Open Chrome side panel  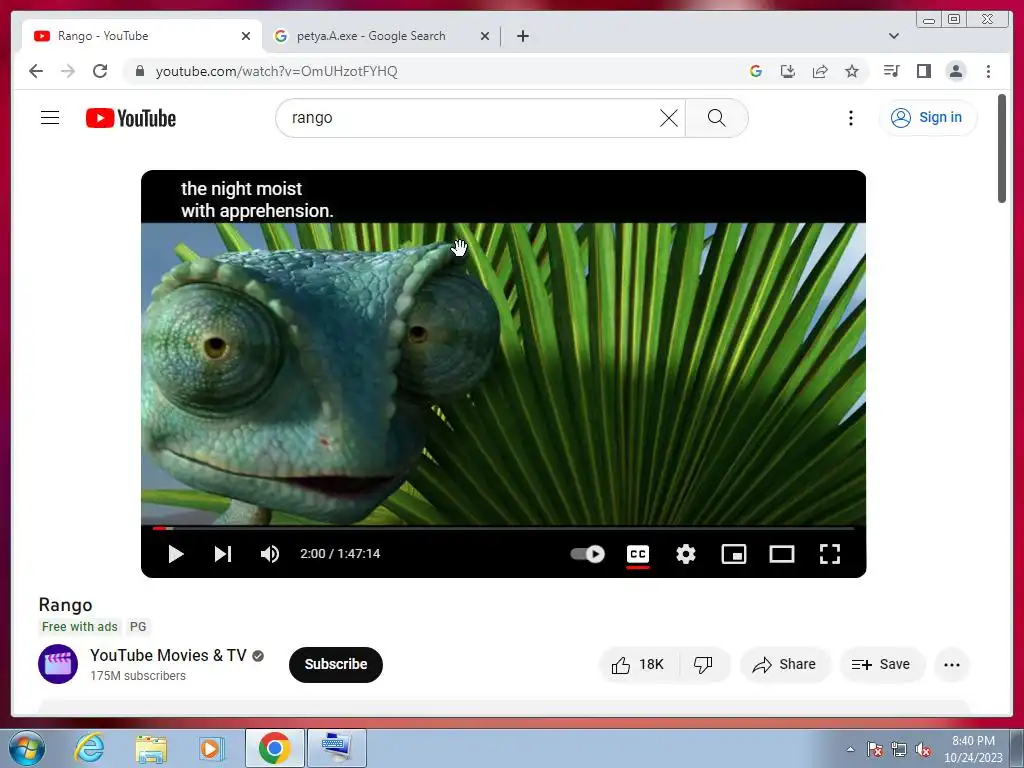(x=923, y=71)
